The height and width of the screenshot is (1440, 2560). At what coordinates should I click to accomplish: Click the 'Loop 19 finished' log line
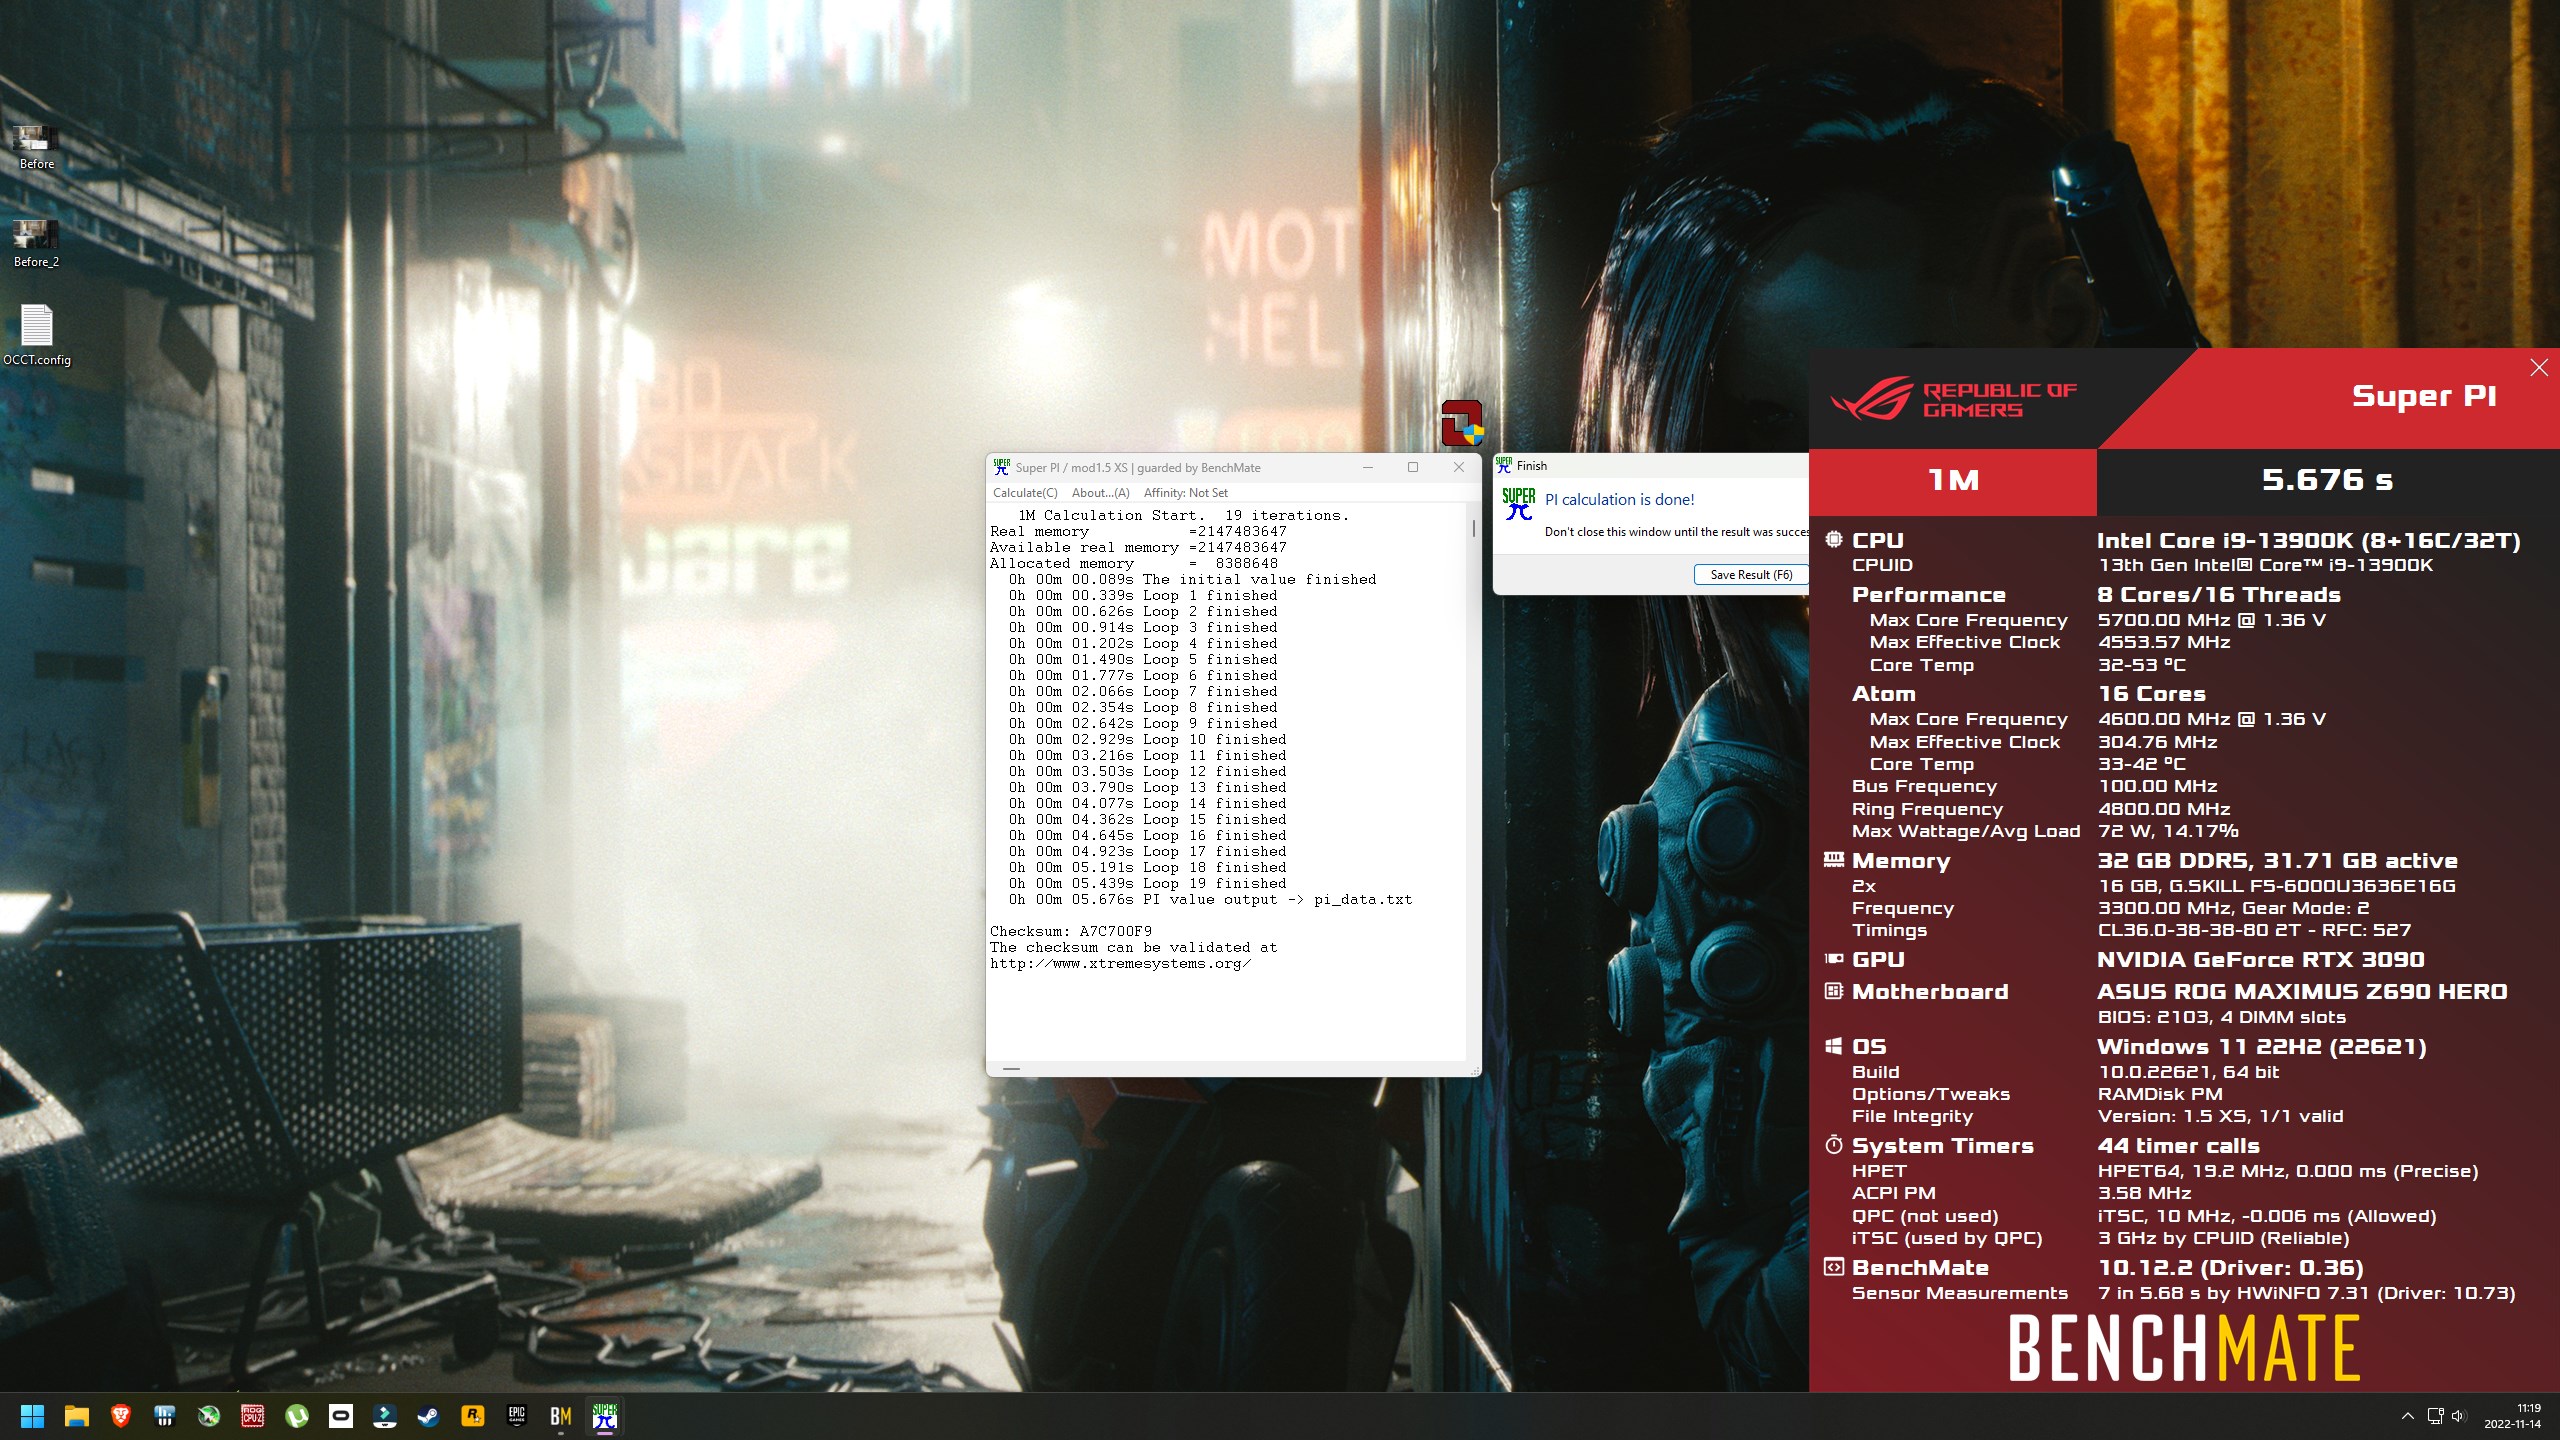tap(1148, 884)
